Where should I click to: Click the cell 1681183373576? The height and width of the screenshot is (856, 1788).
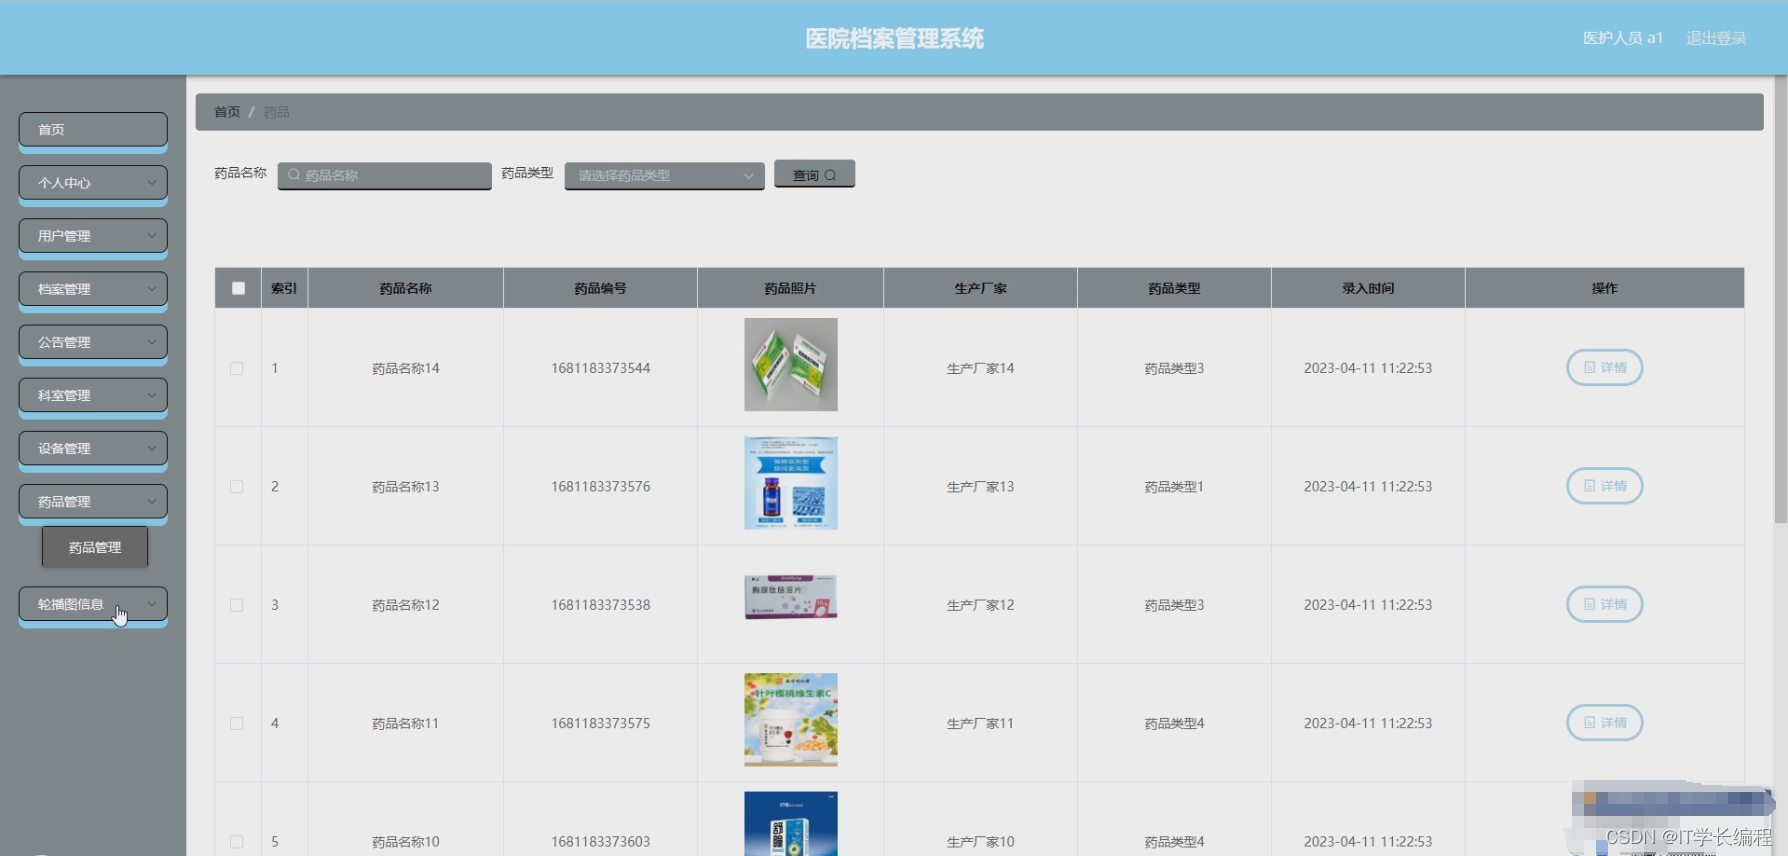[600, 486]
